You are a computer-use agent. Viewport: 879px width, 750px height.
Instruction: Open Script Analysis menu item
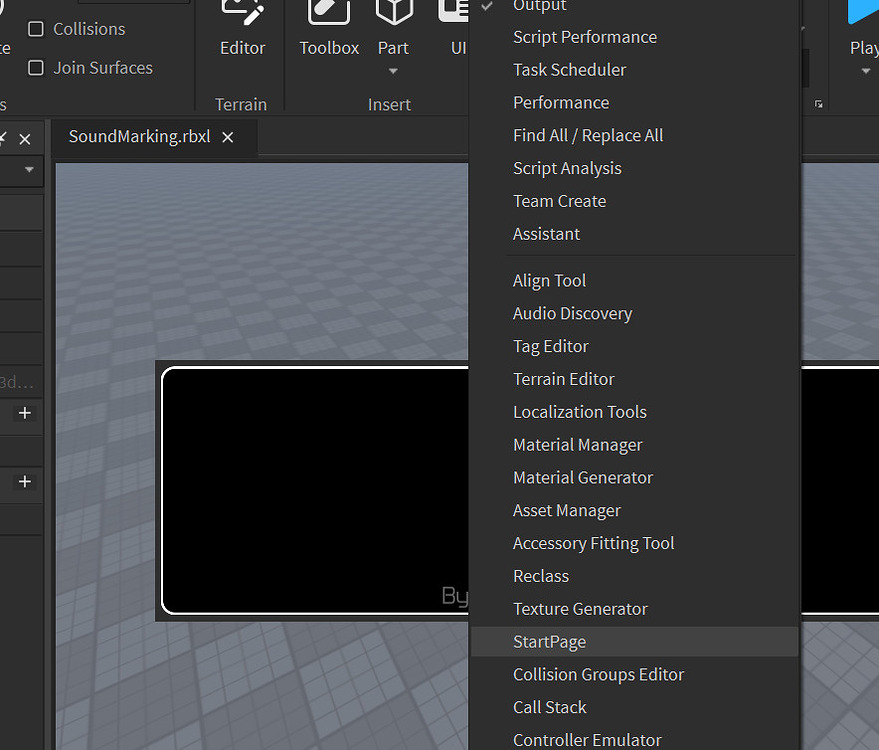pos(634,168)
